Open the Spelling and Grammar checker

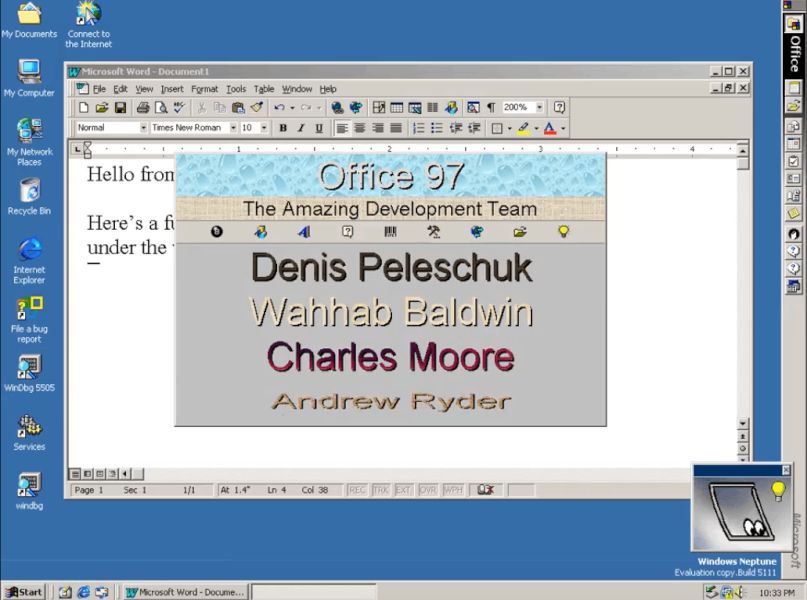coord(177,106)
